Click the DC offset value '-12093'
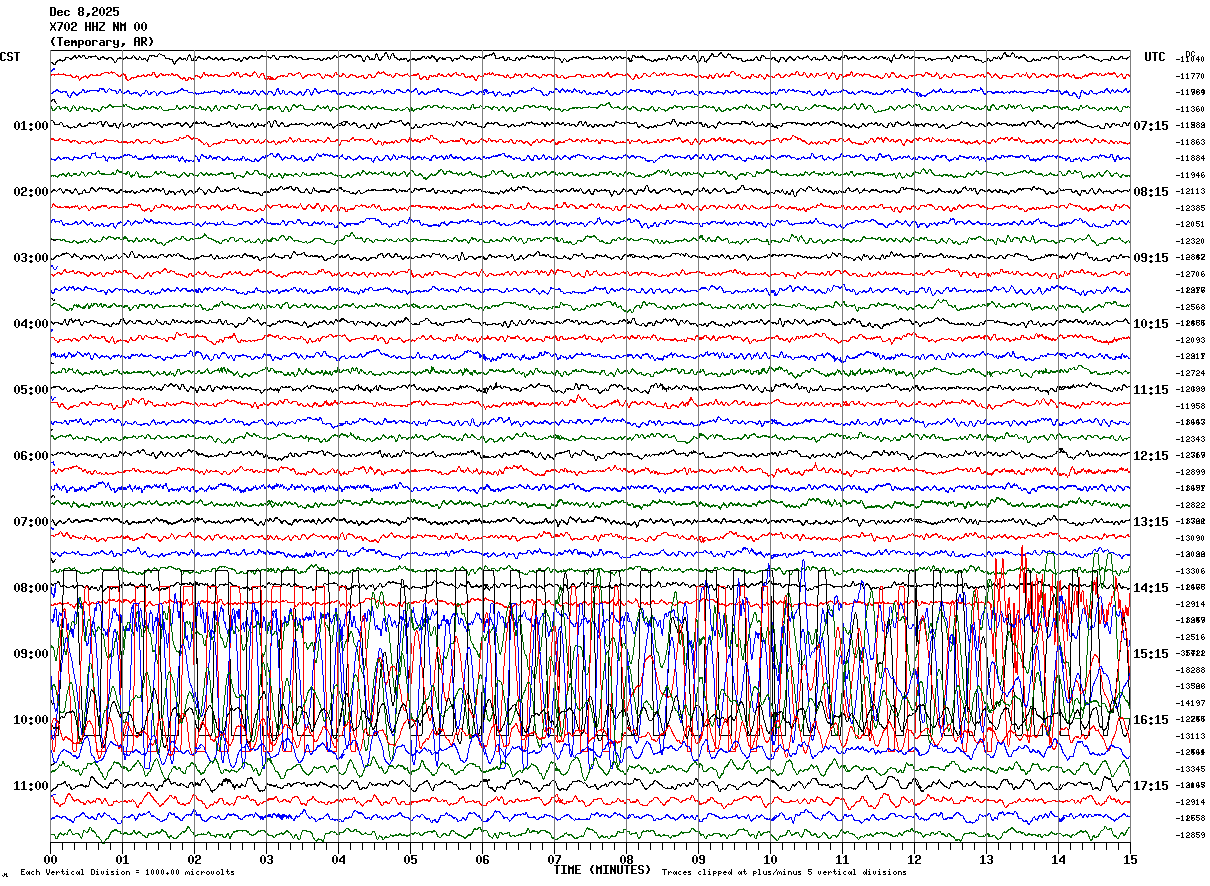Screen dimensions: 1210x886 (x=1190, y=341)
